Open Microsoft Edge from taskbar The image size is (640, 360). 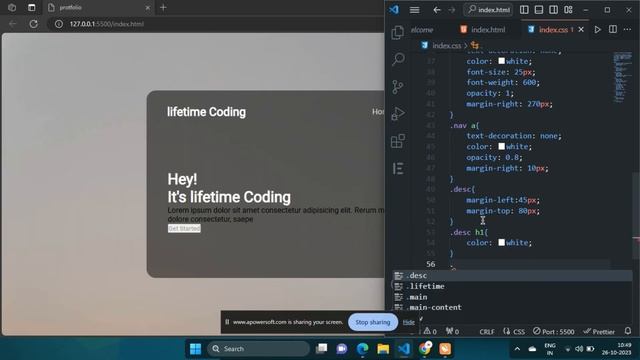tap(362, 349)
